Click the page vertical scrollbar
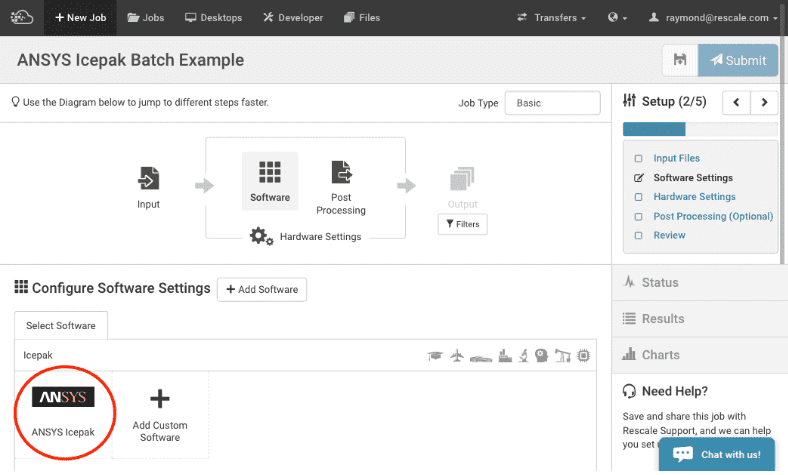 point(784,136)
